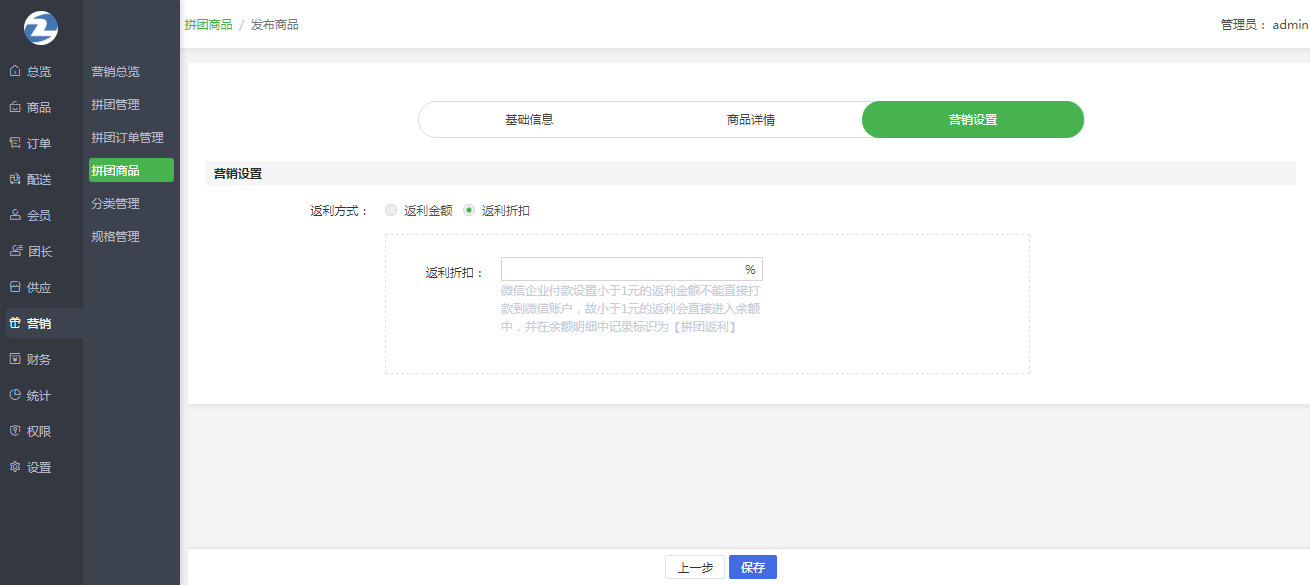Click the pie chart icon beside 统计
The width and height of the screenshot is (1310, 585).
14,395
